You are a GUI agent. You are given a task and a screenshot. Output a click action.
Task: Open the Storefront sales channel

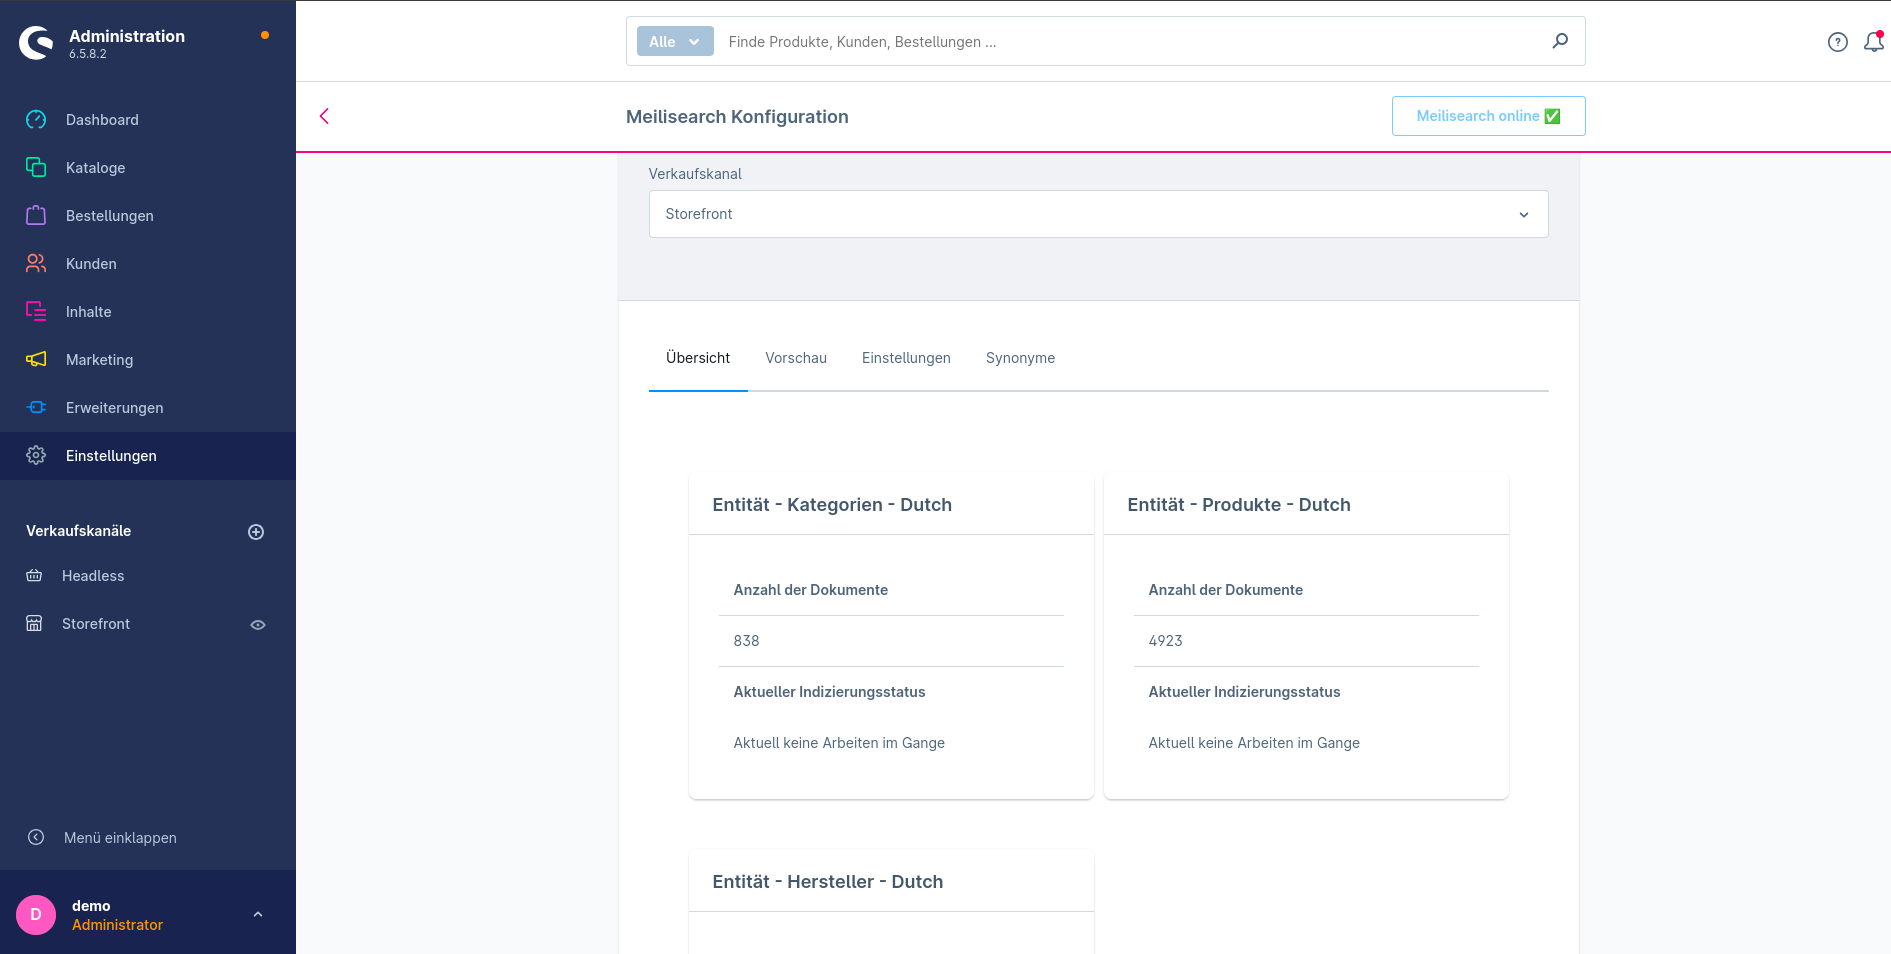point(96,624)
